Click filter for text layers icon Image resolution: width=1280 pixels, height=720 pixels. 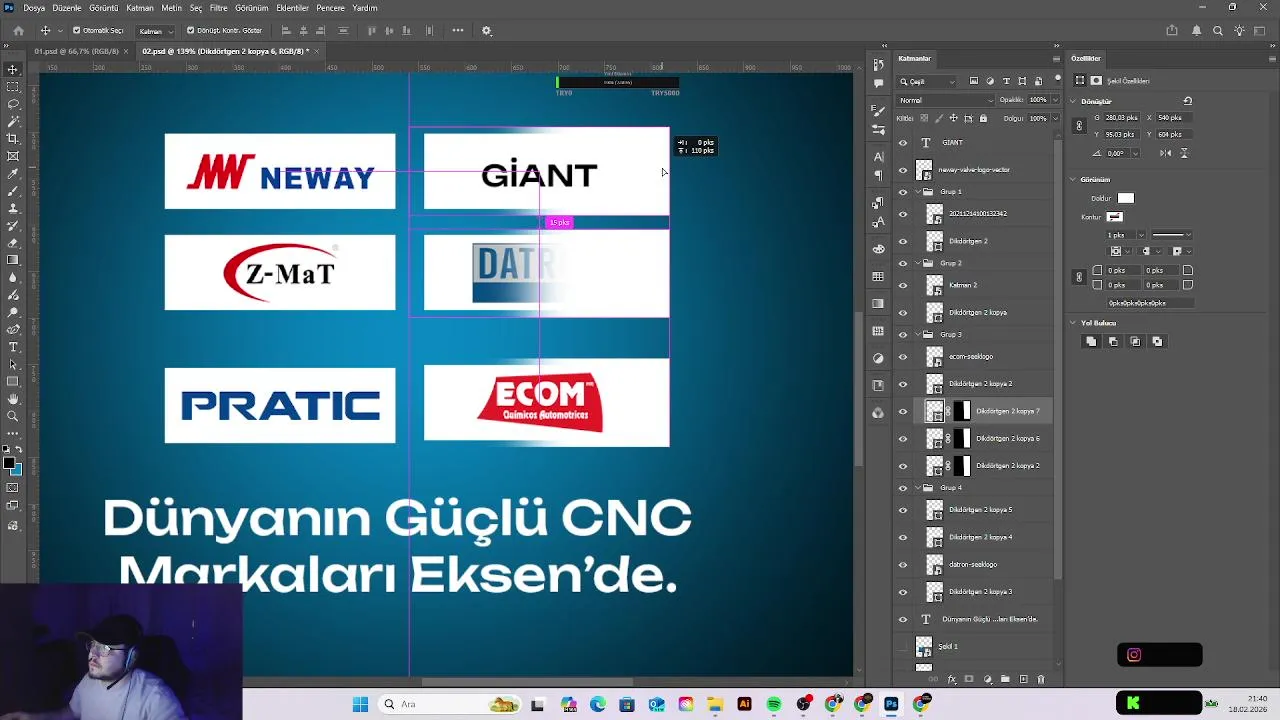tap(1006, 81)
